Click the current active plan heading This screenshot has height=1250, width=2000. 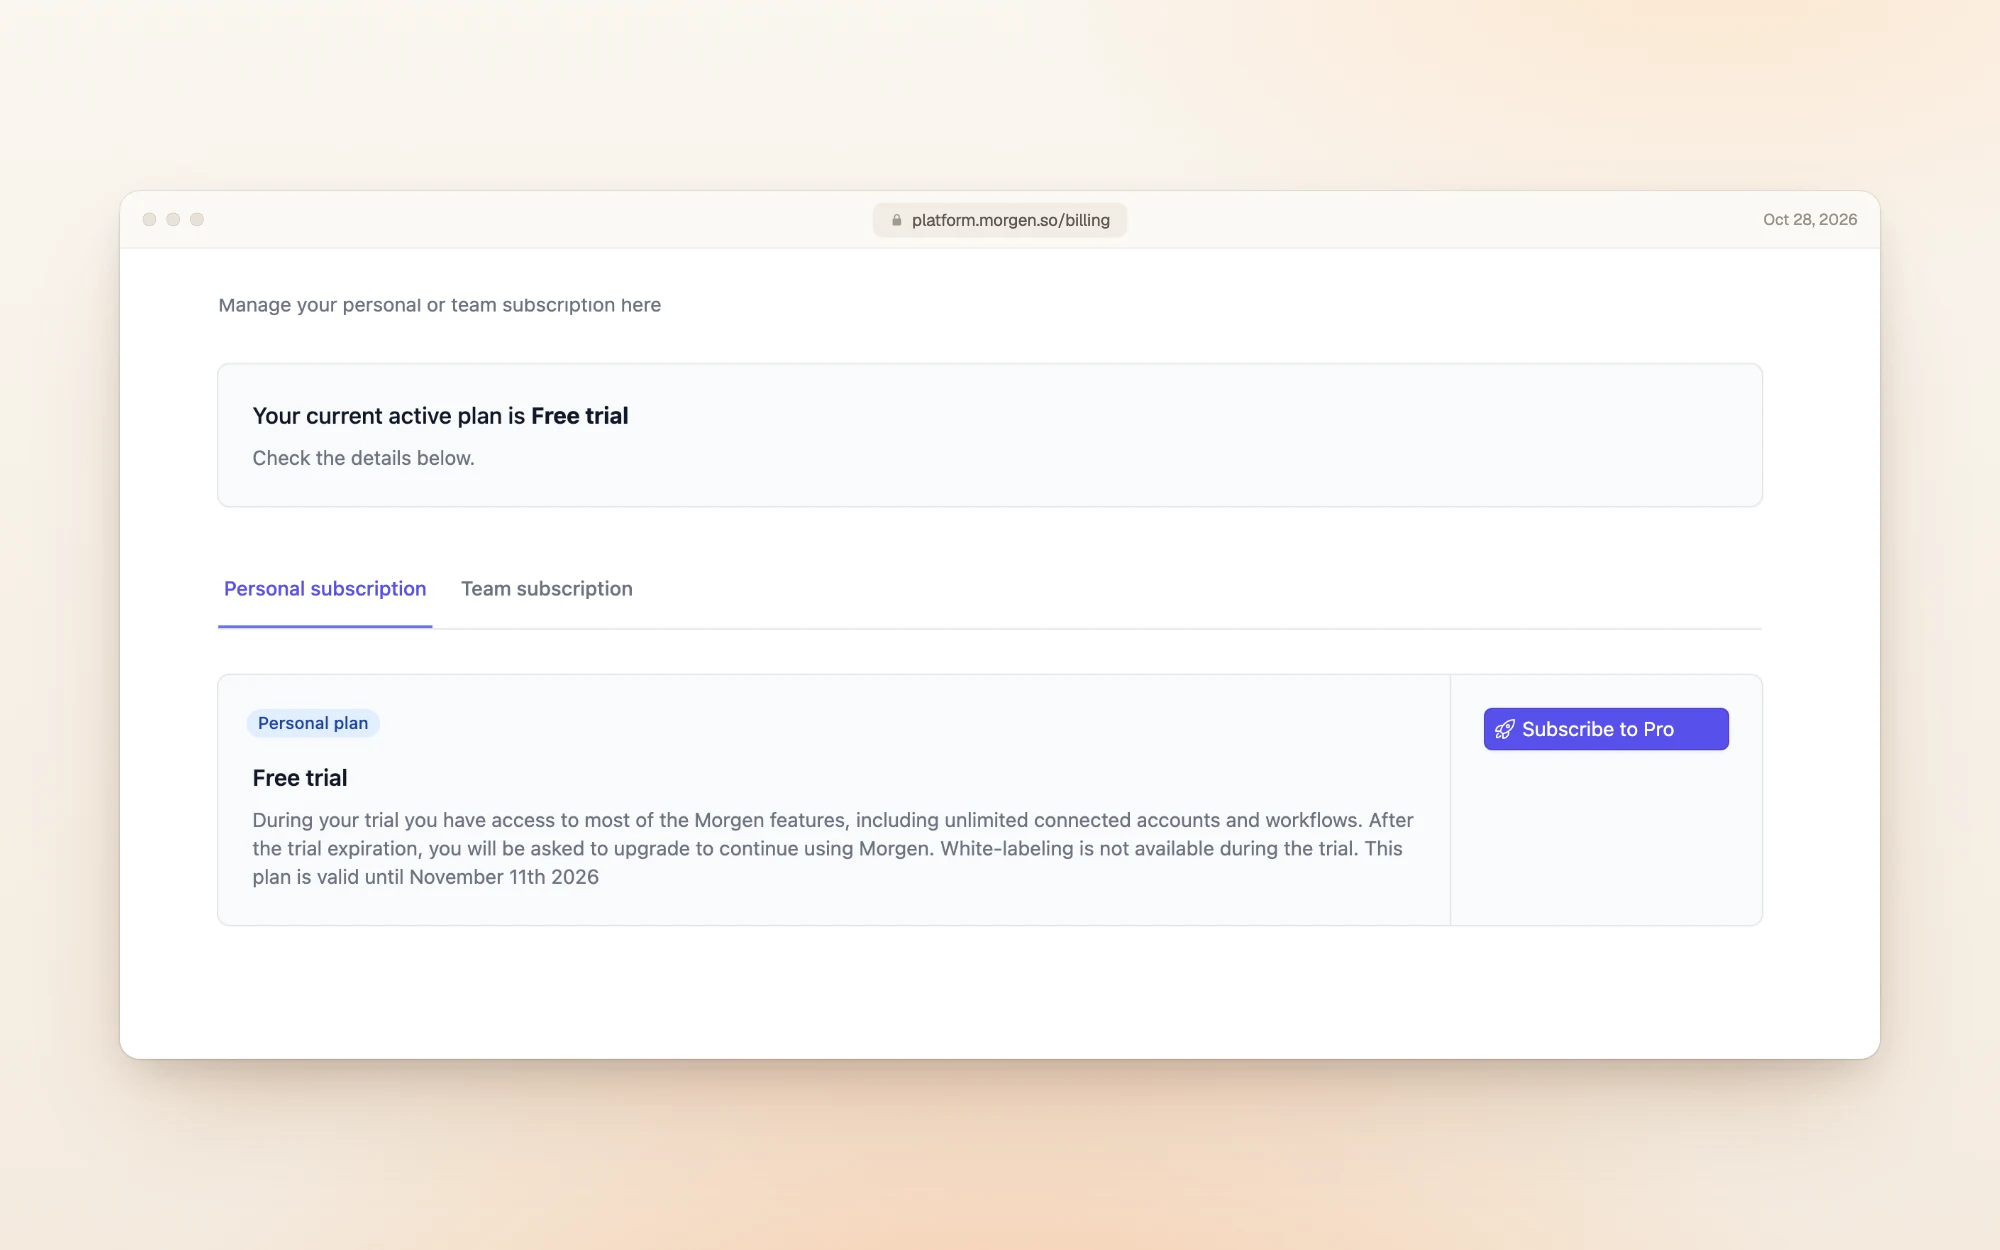coord(440,416)
